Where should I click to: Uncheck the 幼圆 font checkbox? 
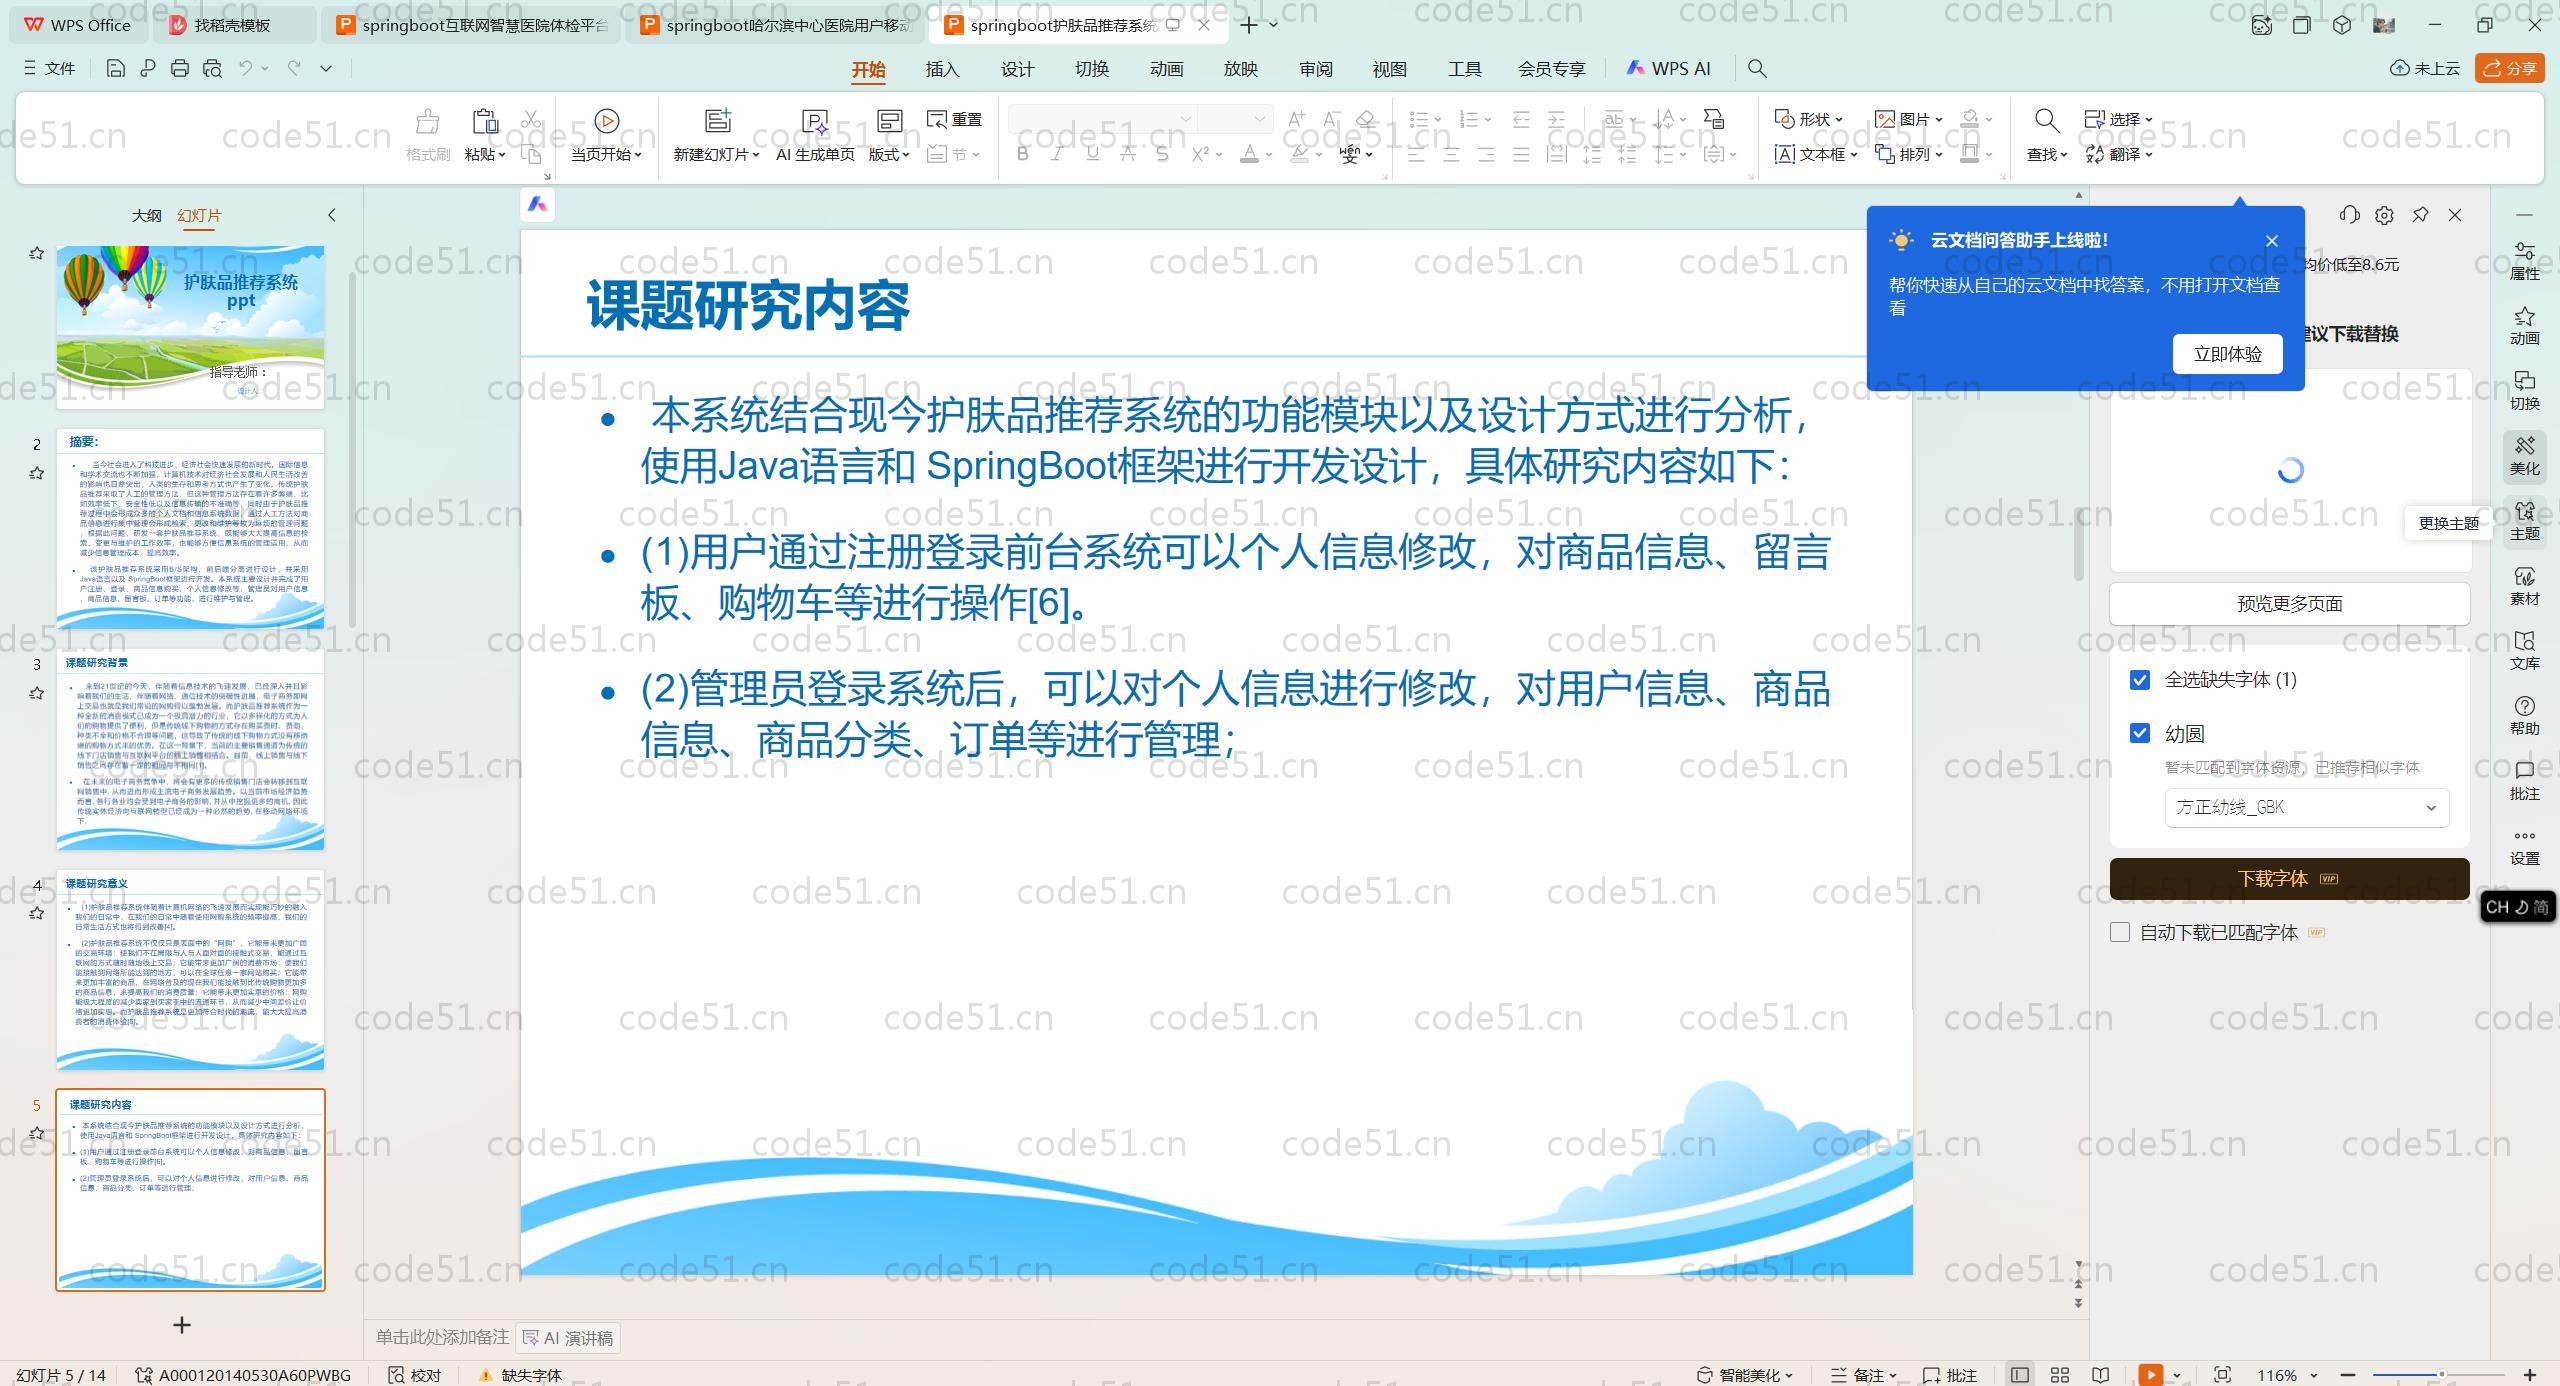(x=2140, y=733)
